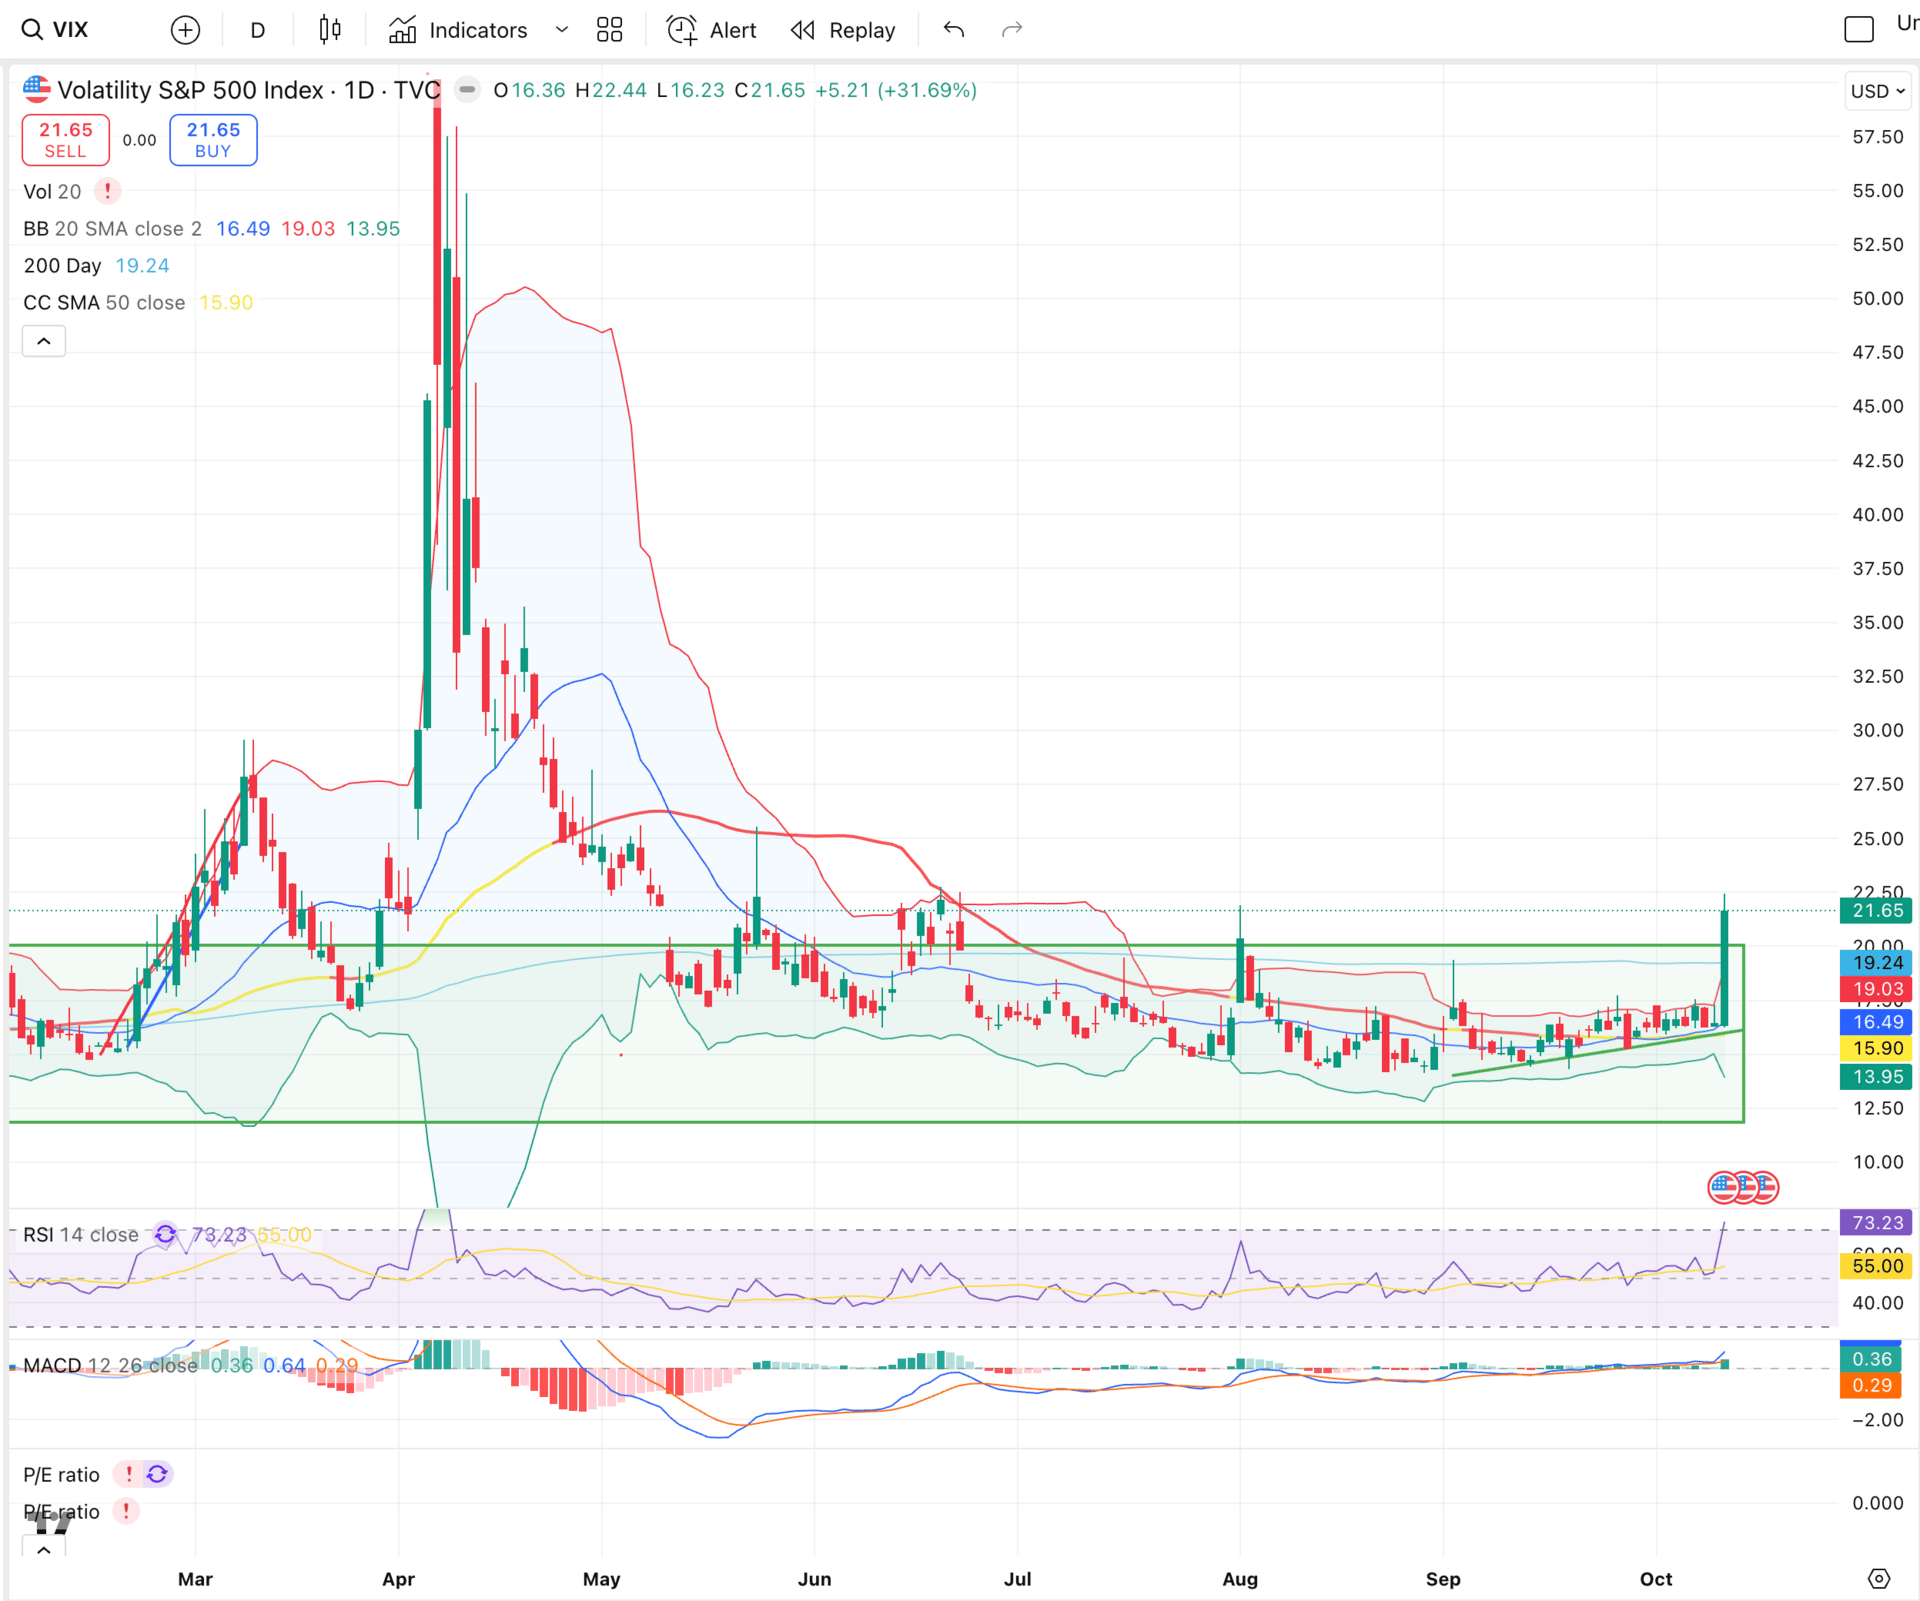Click the 21.65 SELL button
This screenshot has width=1920, height=1601.
click(x=66, y=140)
